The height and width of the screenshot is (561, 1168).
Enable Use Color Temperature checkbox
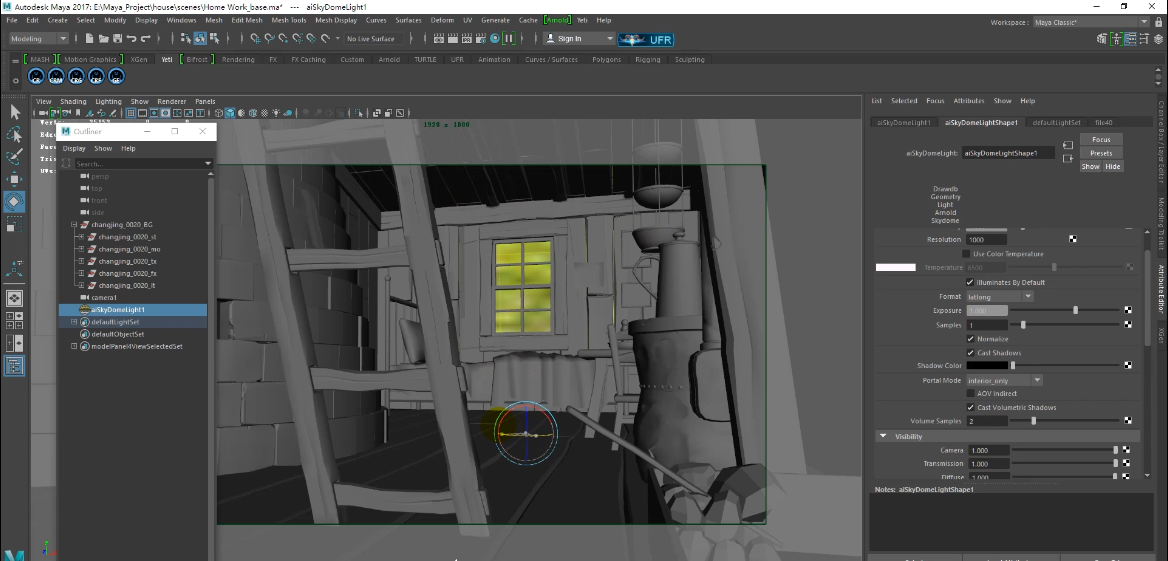(x=966, y=254)
